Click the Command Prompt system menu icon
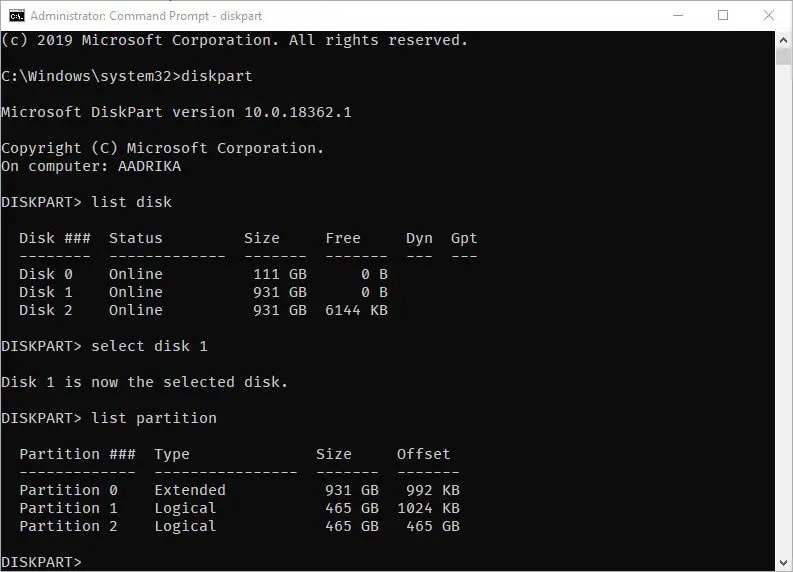Image resolution: width=793 pixels, height=572 pixels. [17, 15]
